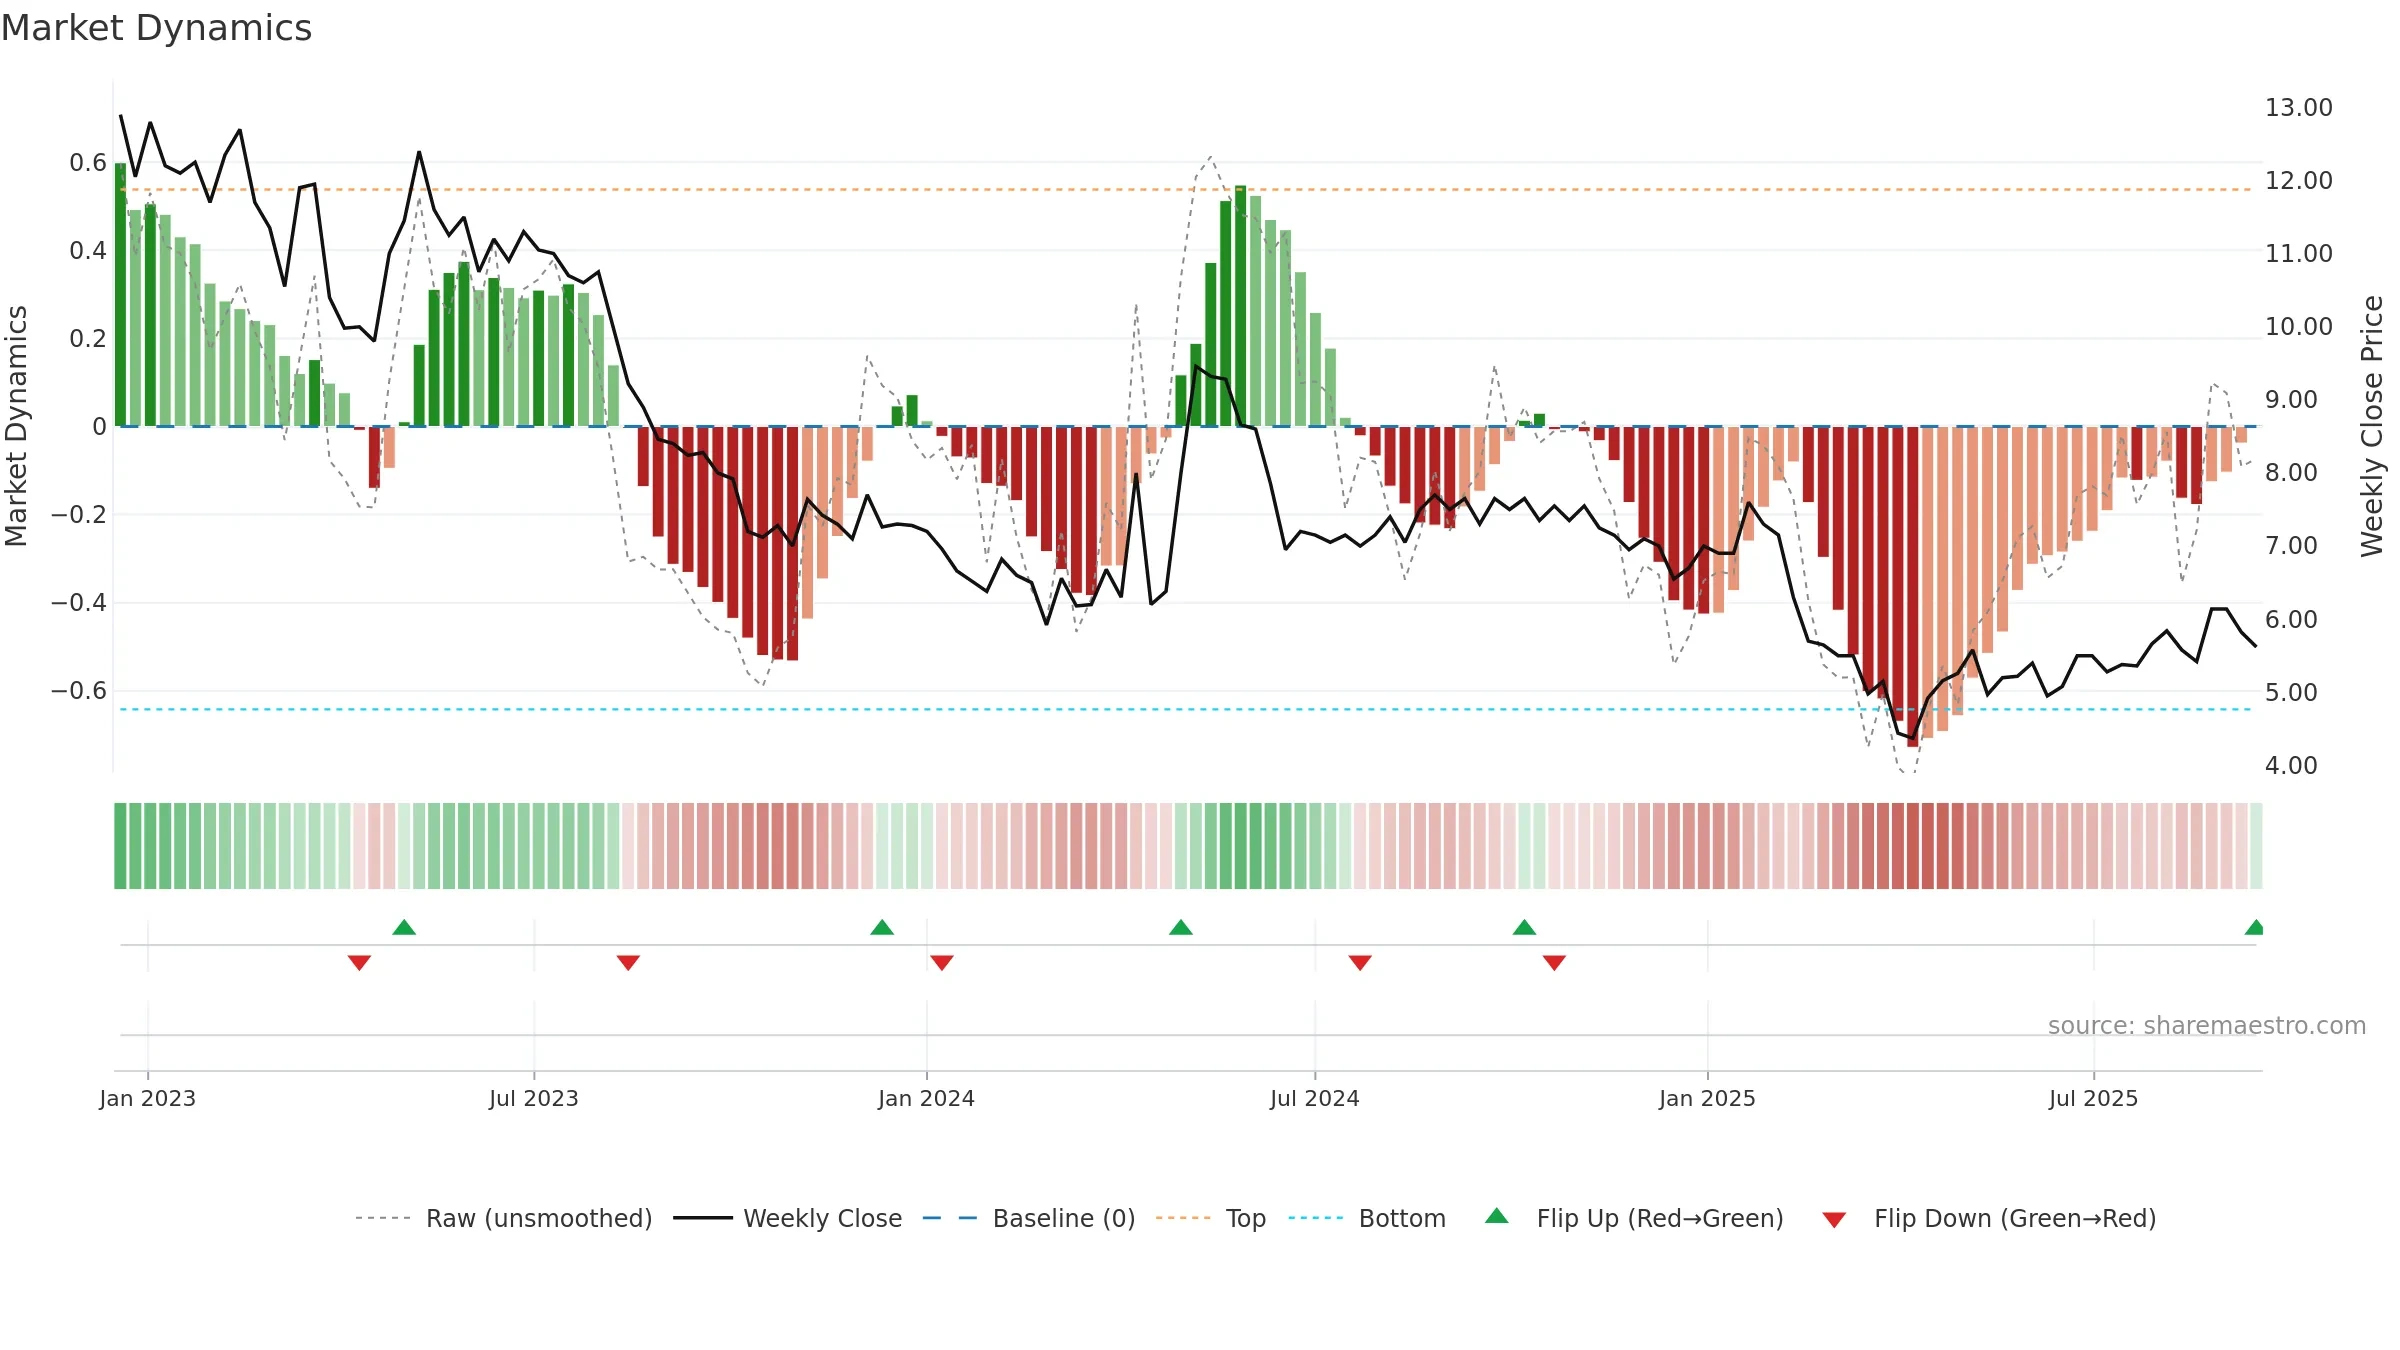2400x1350 pixels.
Task: Click the Jan 2024 axis label
Action: (927, 1098)
